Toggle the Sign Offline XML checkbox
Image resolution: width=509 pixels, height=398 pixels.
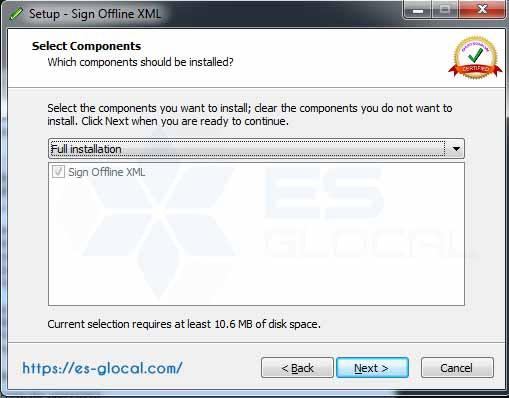pos(58,172)
